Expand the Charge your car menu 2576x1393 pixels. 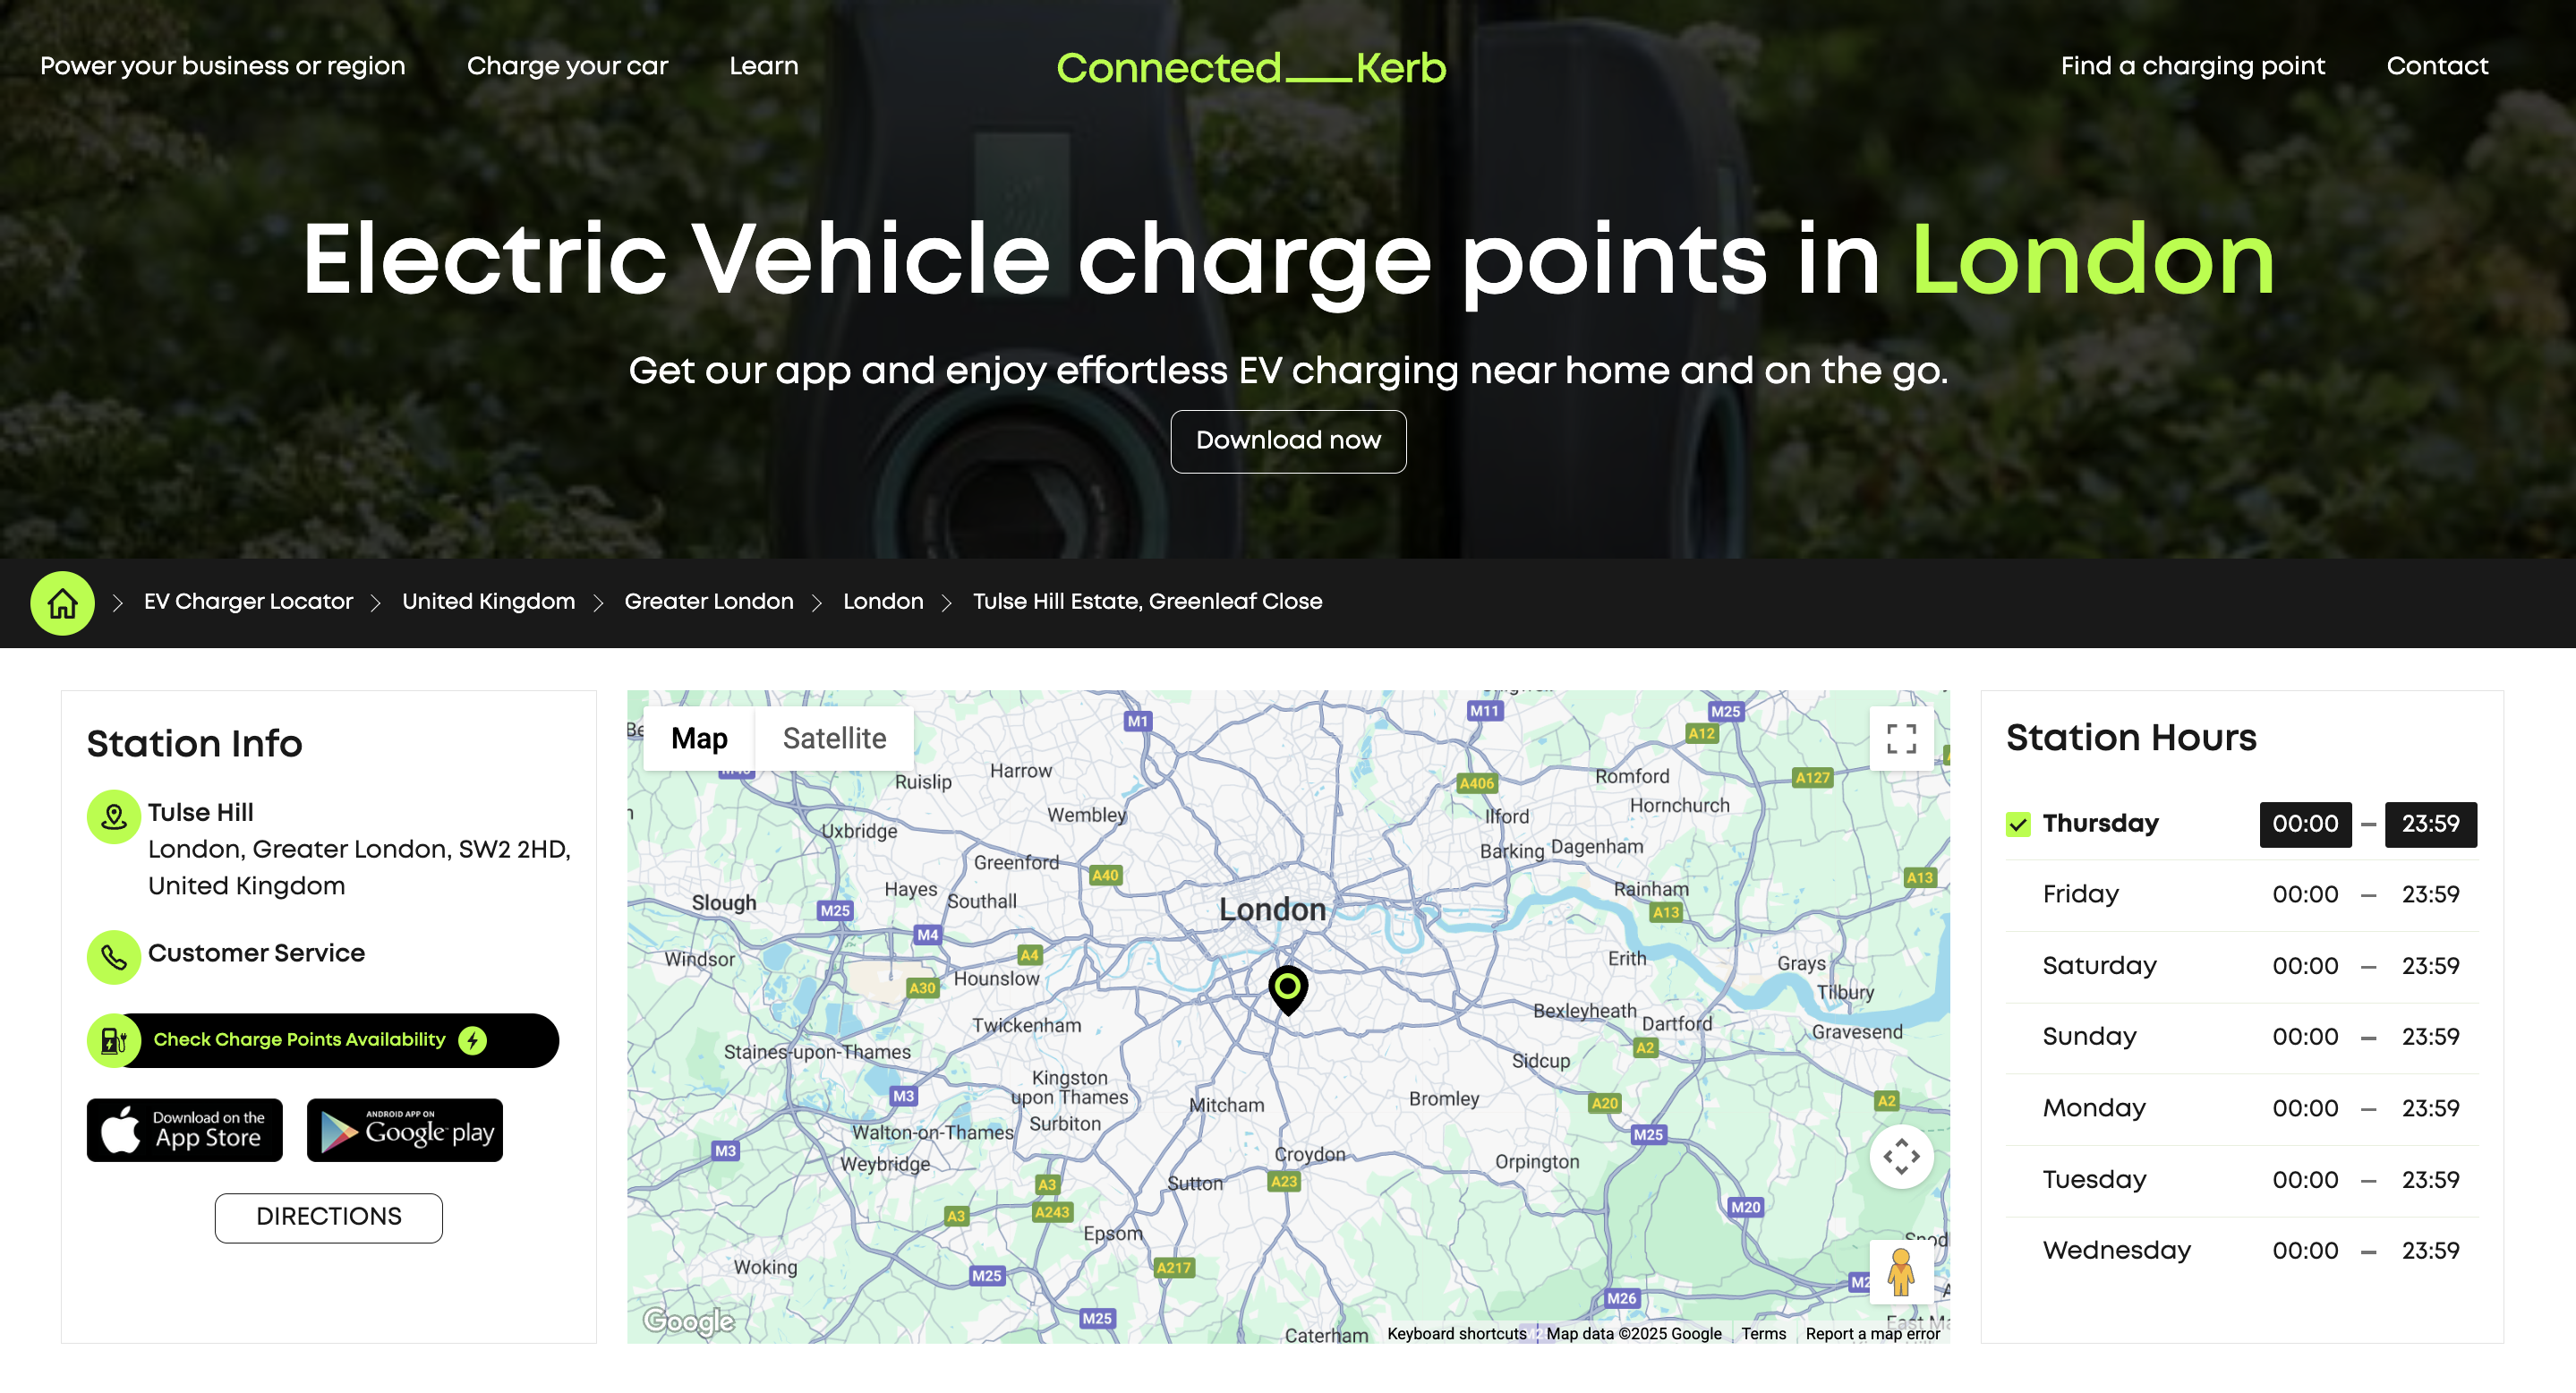tap(567, 66)
